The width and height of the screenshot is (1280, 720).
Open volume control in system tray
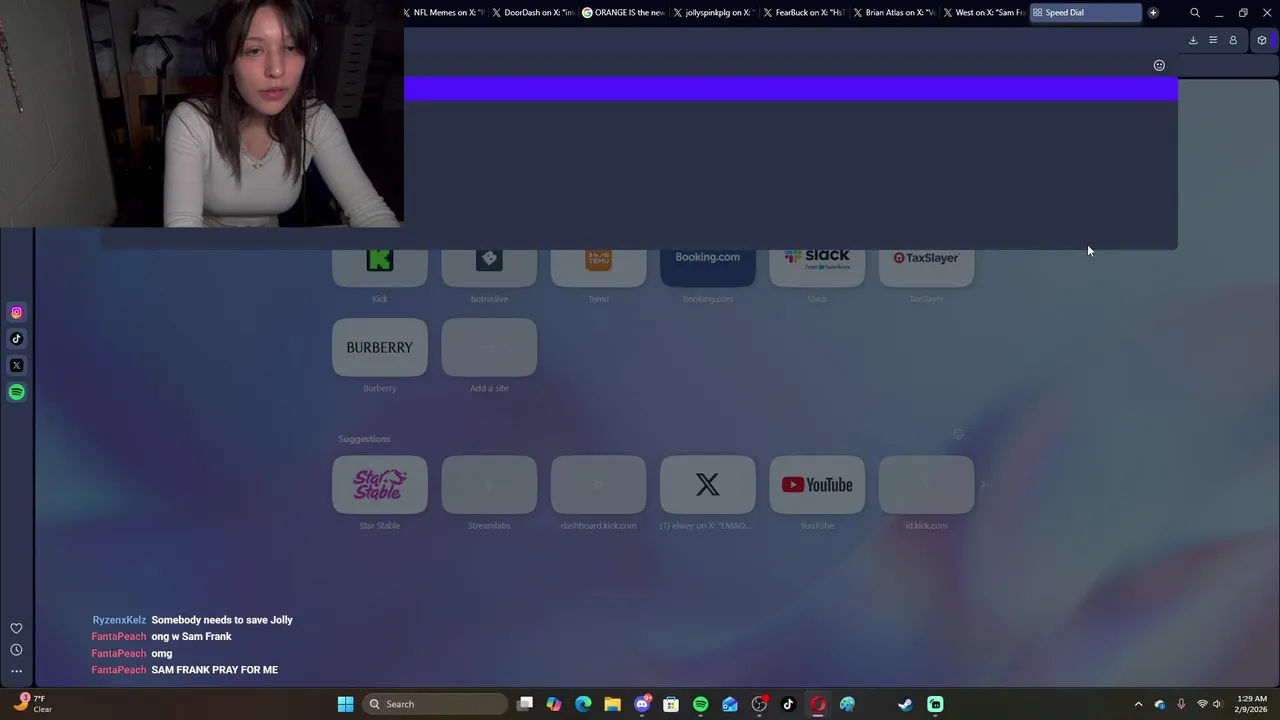tap(1217, 704)
